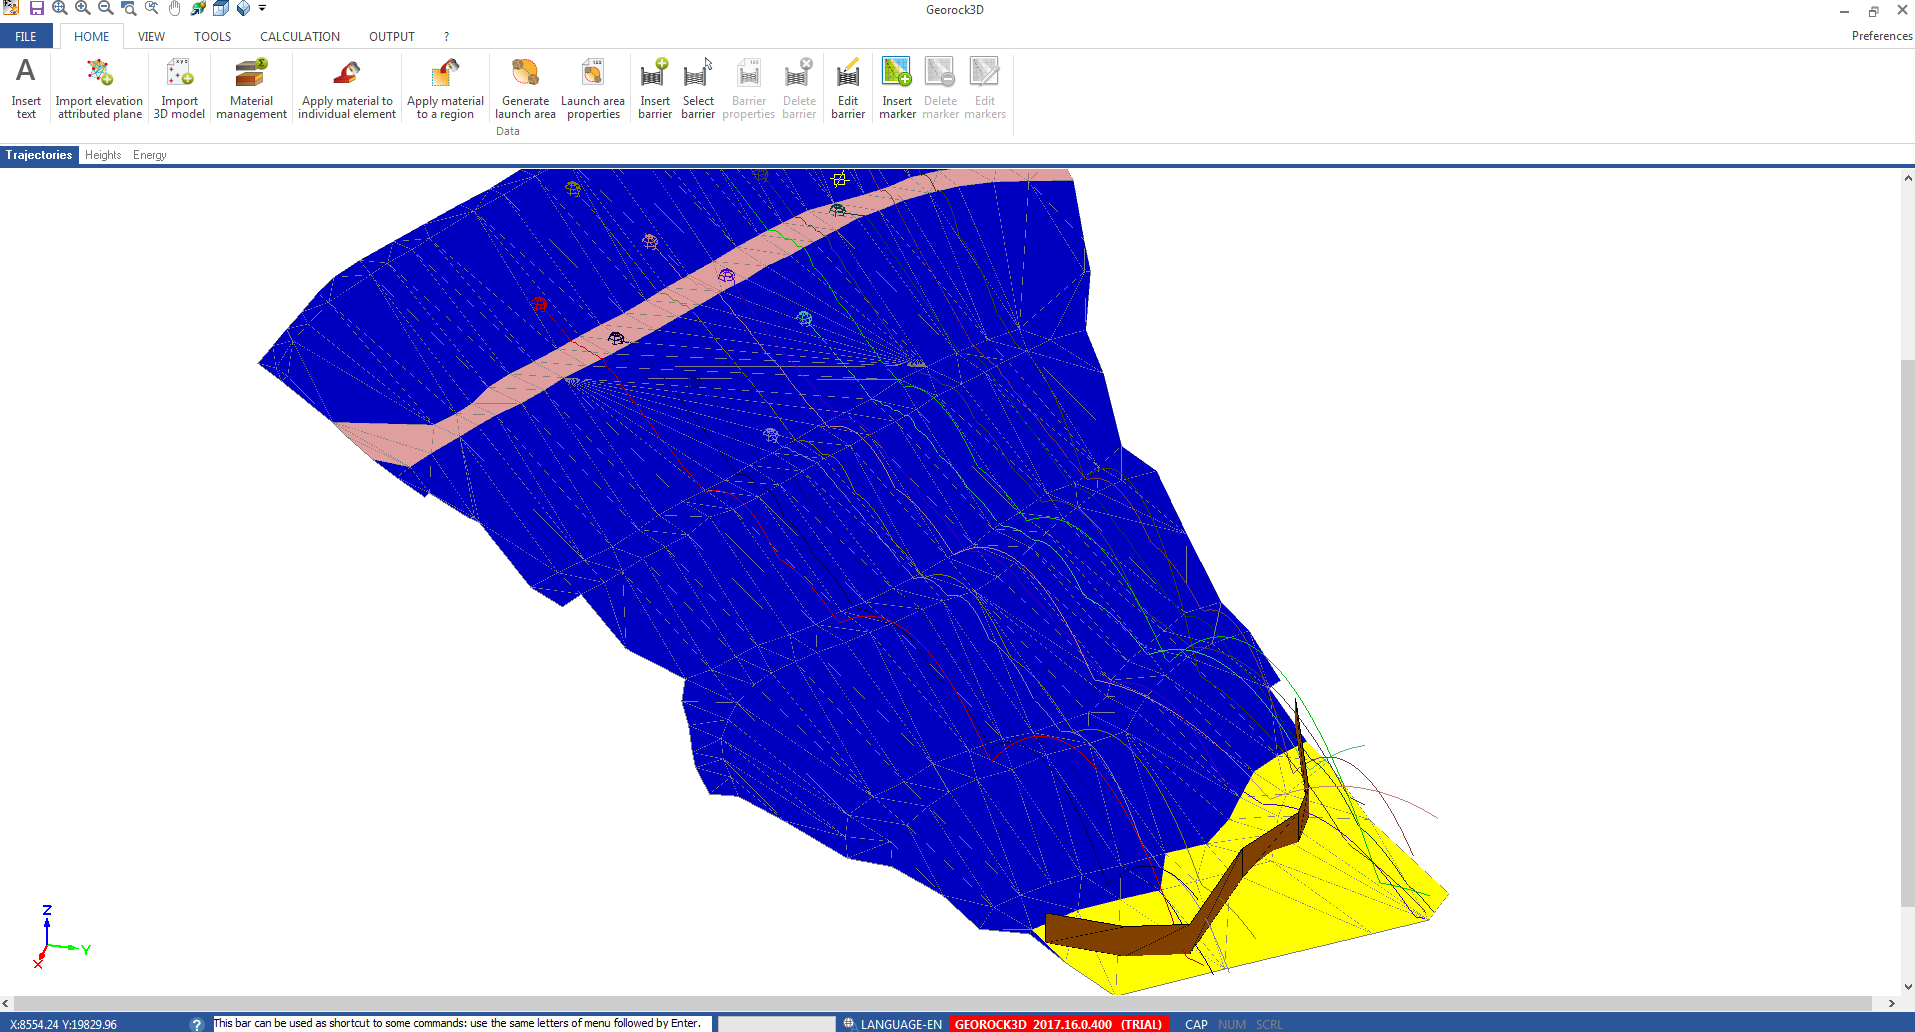Image resolution: width=1915 pixels, height=1032 pixels.
Task: Select the zoom window tool icon
Action: coord(128,9)
